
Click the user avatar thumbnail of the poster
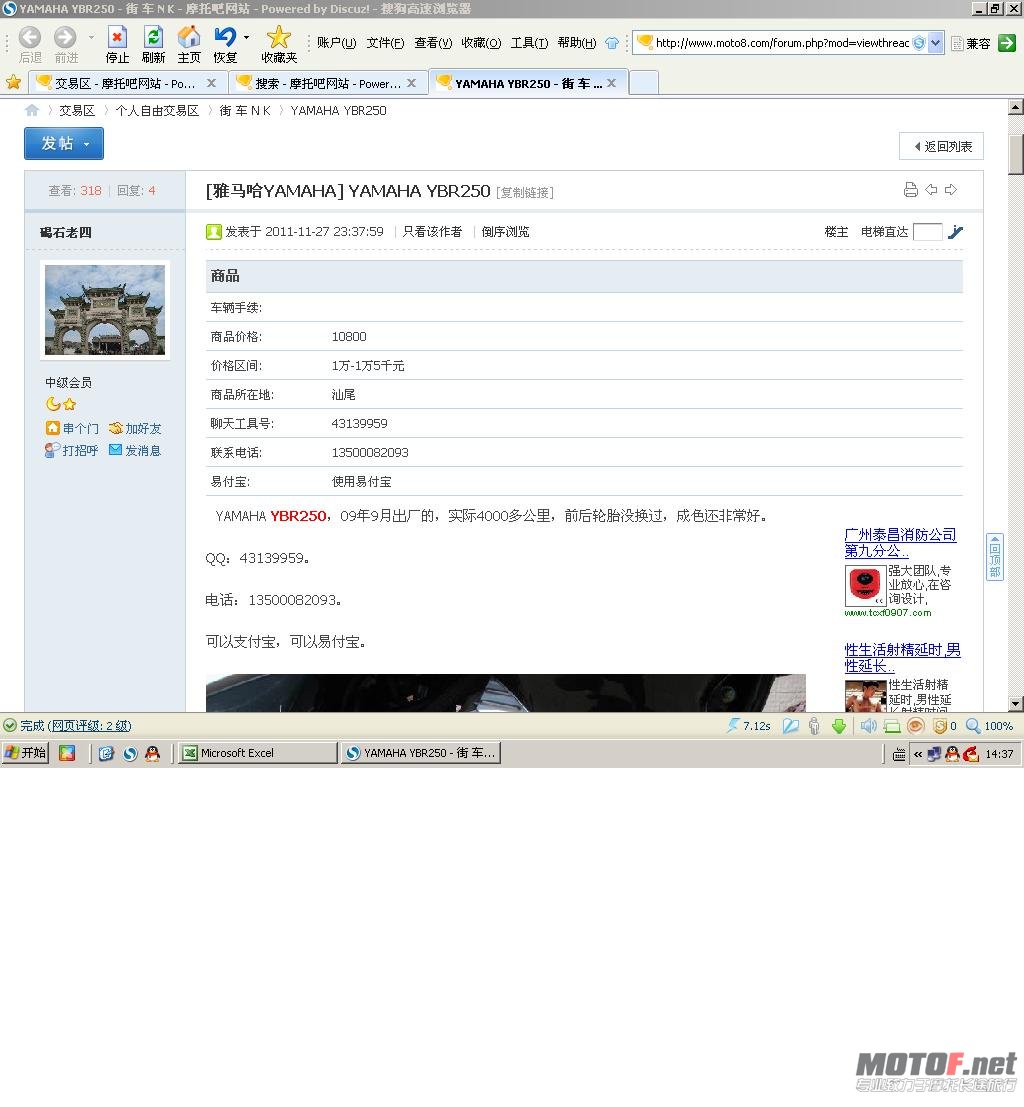tap(105, 310)
